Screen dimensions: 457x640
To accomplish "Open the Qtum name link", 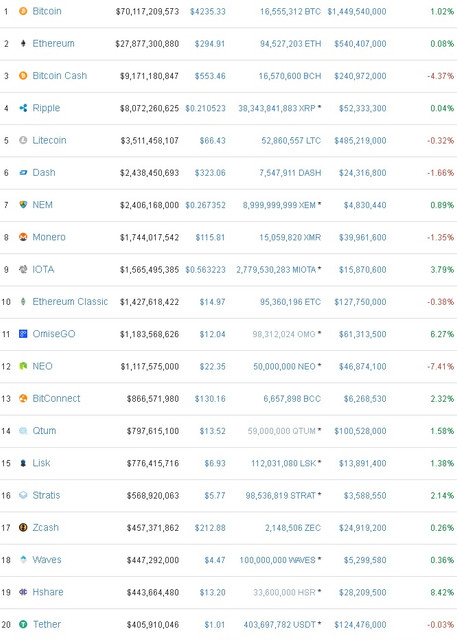I will (x=44, y=431).
